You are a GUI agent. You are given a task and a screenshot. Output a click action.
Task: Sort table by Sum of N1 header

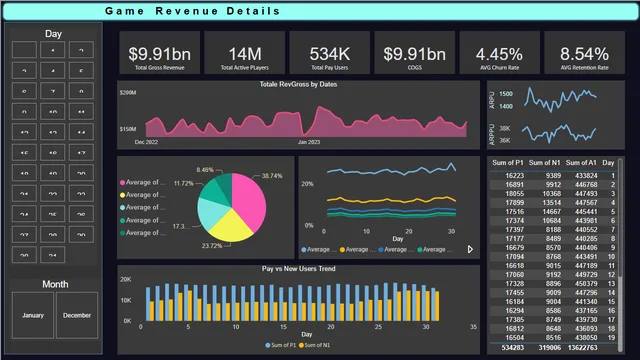tap(544, 162)
